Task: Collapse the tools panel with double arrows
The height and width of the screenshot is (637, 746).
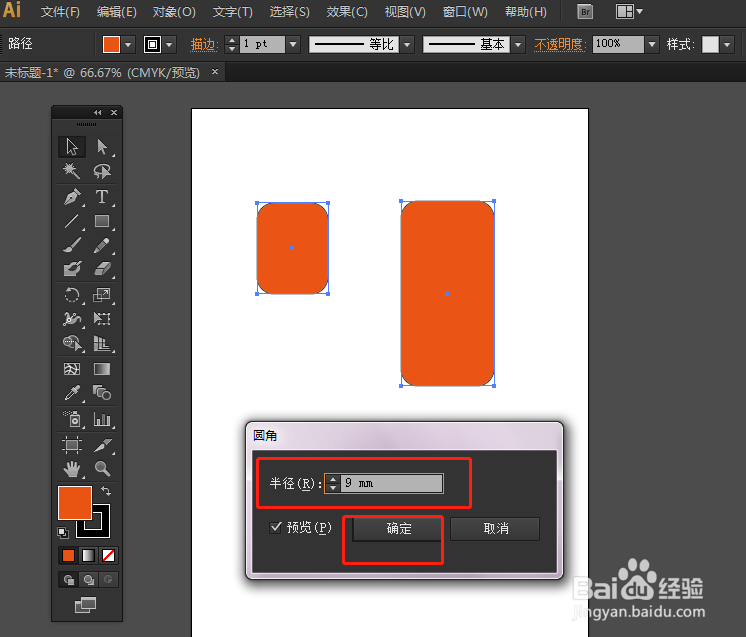Action: pyautogui.click(x=98, y=113)
